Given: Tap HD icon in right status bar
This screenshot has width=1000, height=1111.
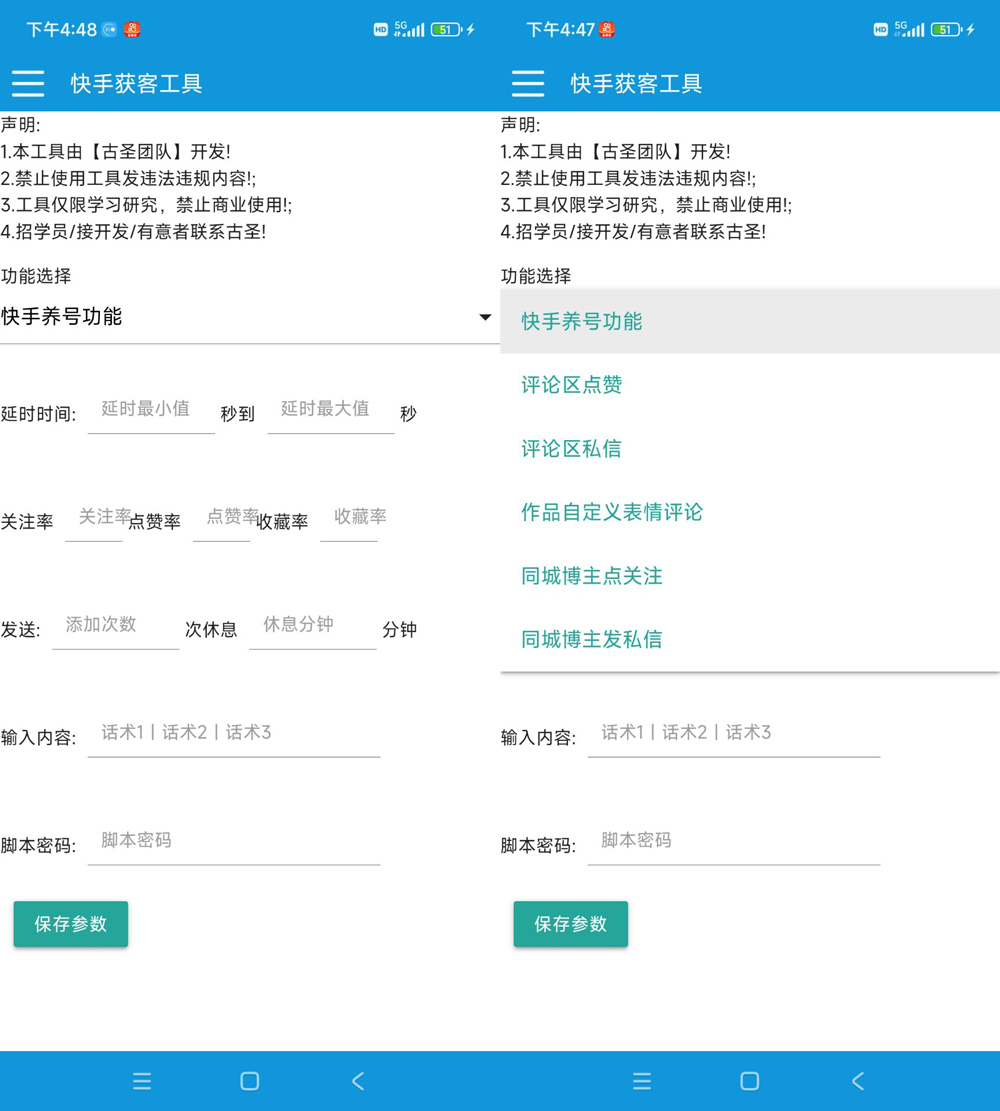Looking at the screenshot, I should pyautogui.click(x=880, y=30).
